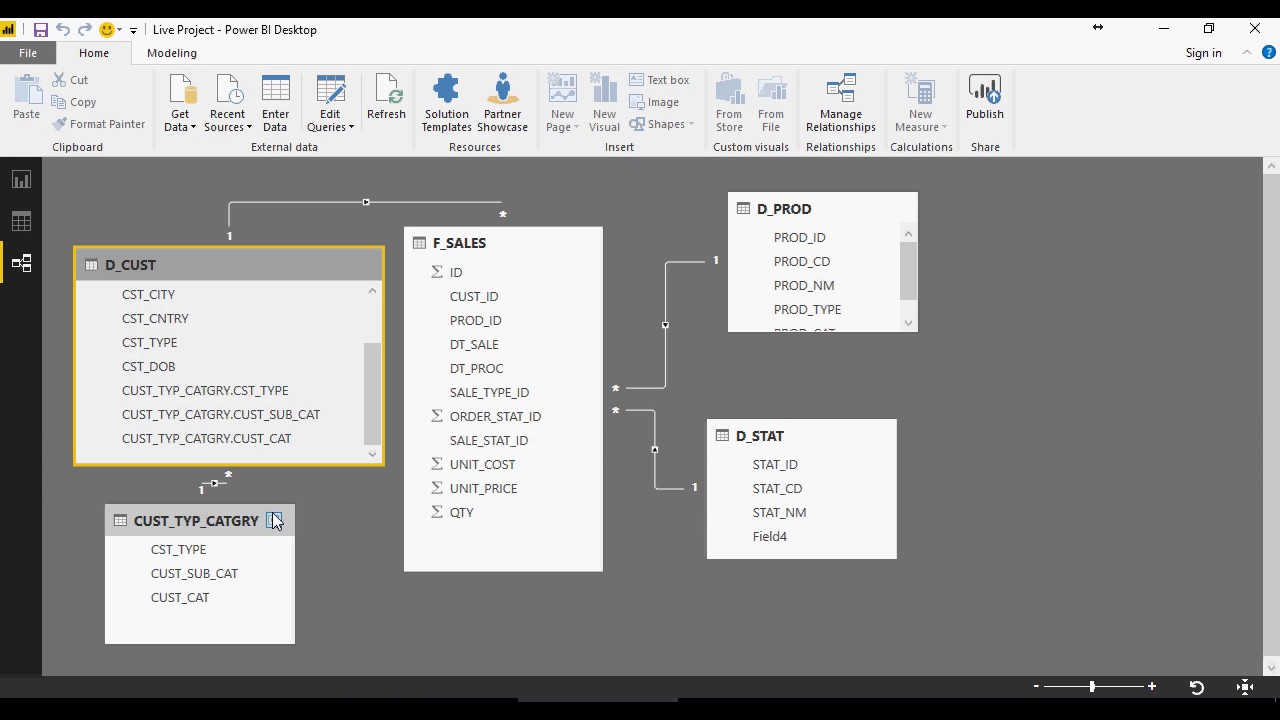Select the ORDER_STAT_ID field

point(495,416)
